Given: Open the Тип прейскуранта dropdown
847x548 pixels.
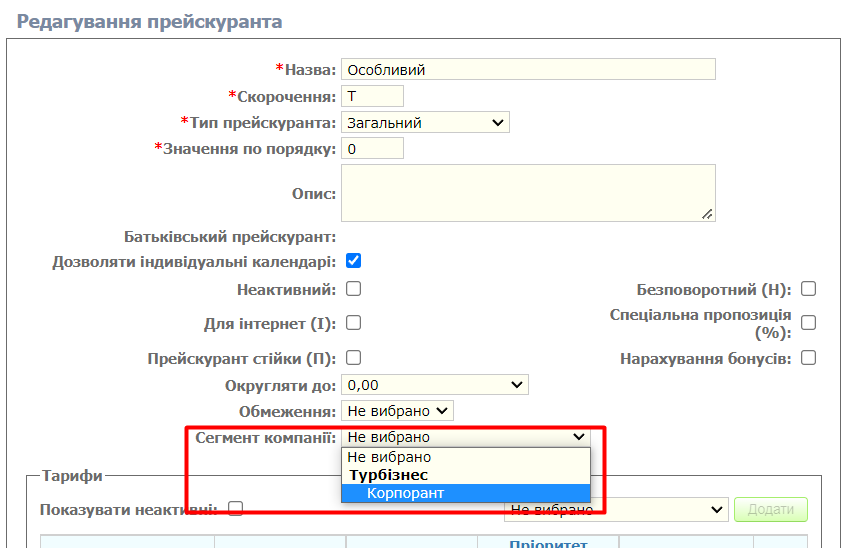Looking at the screenshot, I should pyautogui.click(x=425, y=123).
